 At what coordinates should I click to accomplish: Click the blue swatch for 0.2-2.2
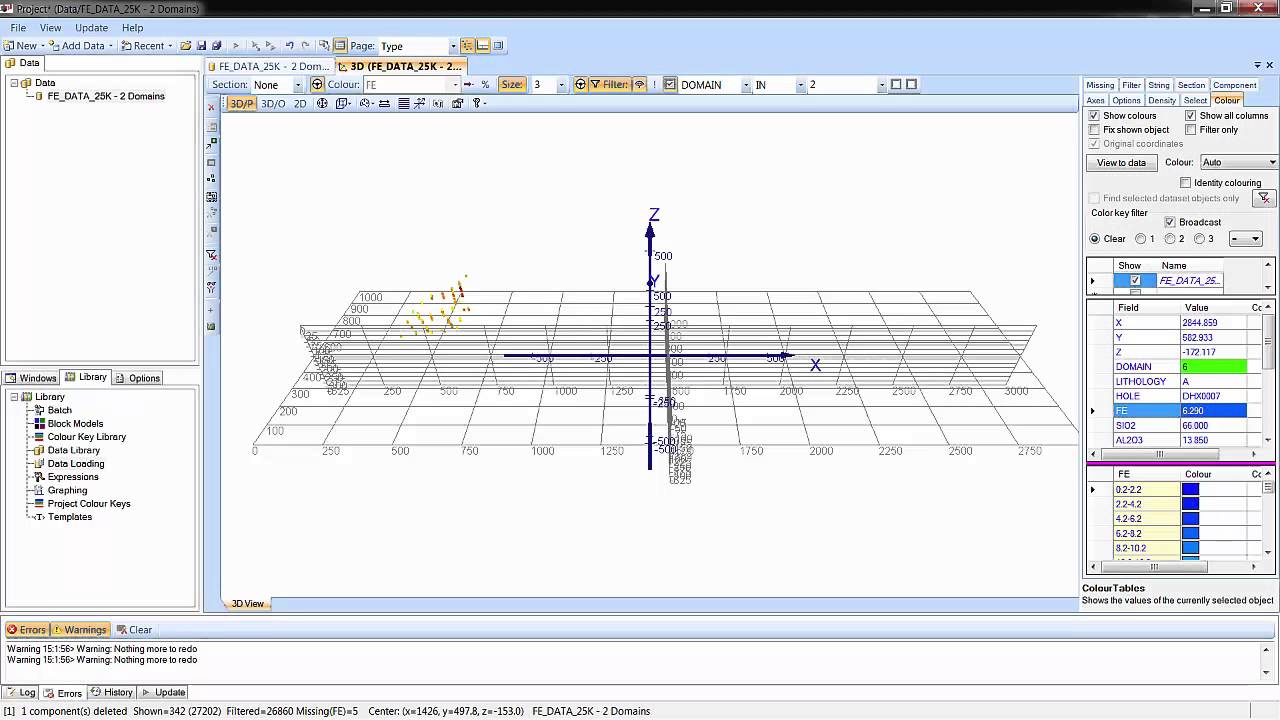click(x=1190, y=489)
